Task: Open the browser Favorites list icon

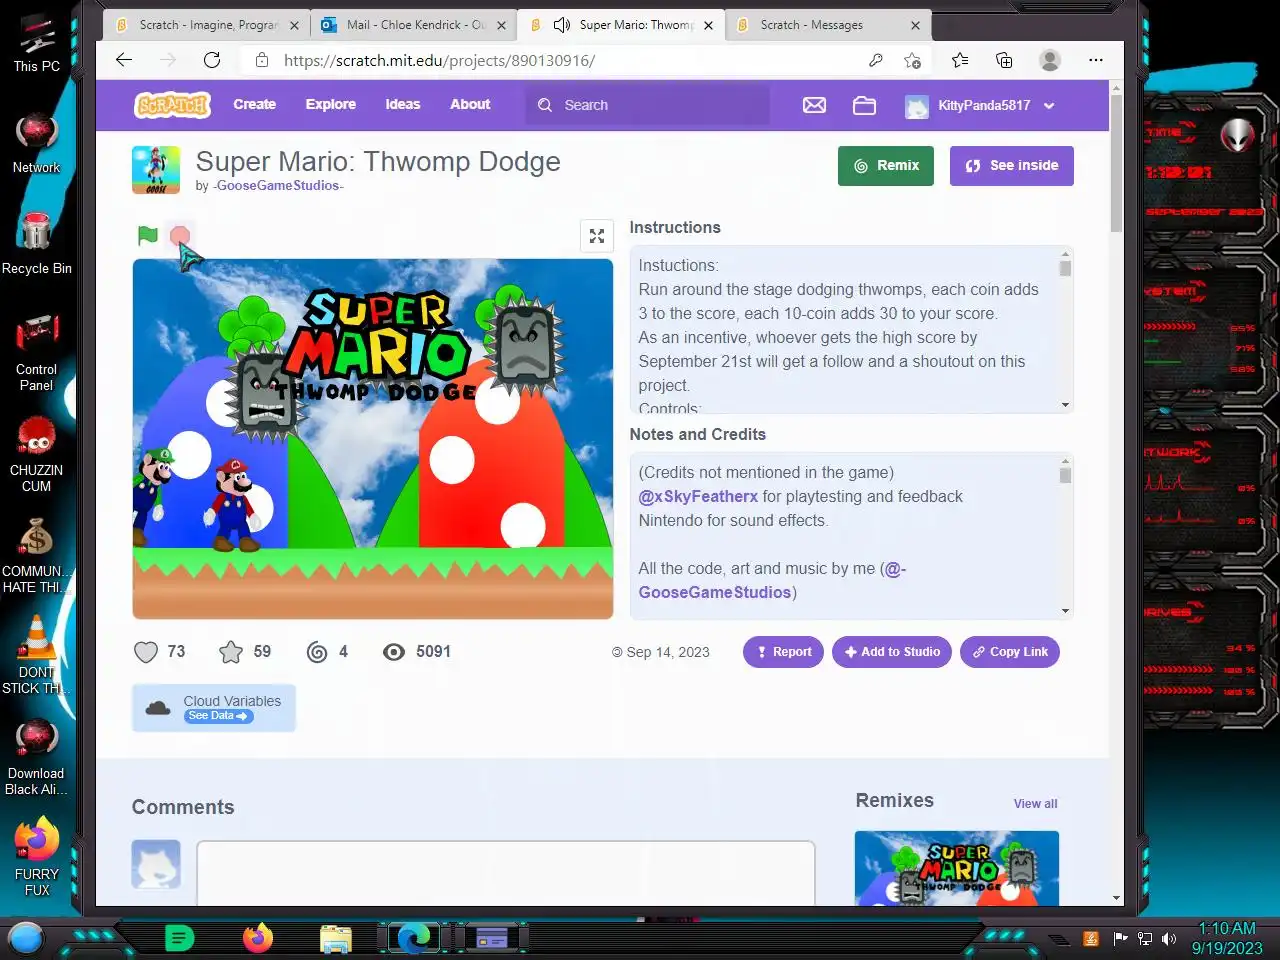Action: [960, 60]
